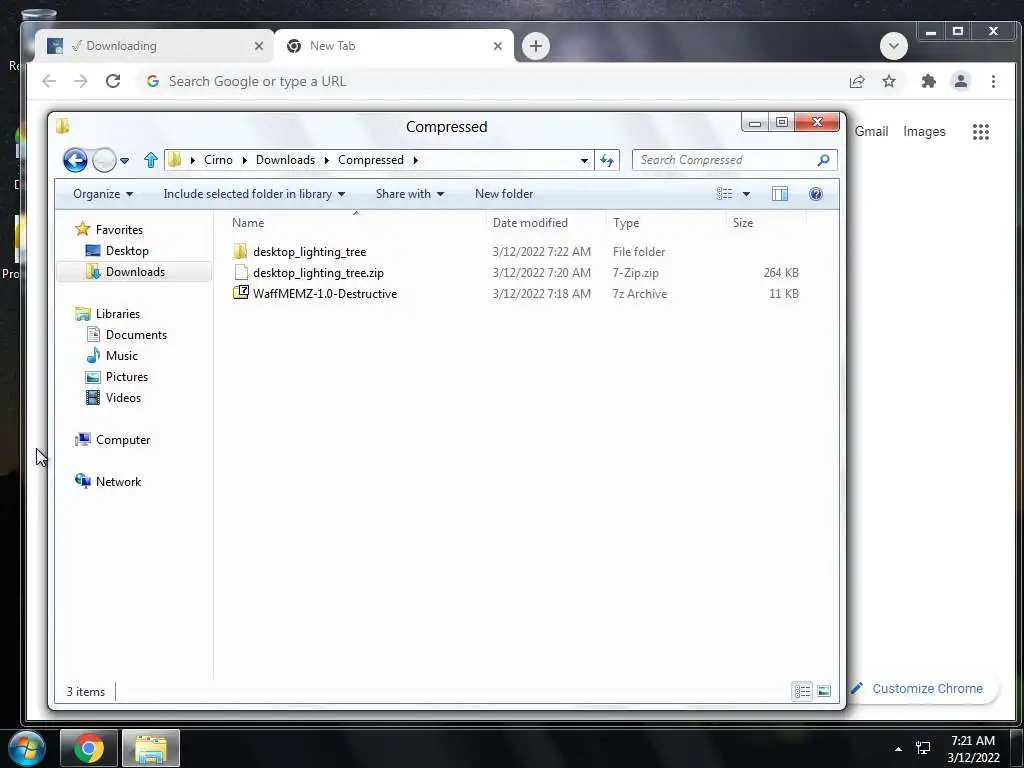
Task: Share this page icon in Chrome
Action: pyautogui.click(x=857, y=82)
